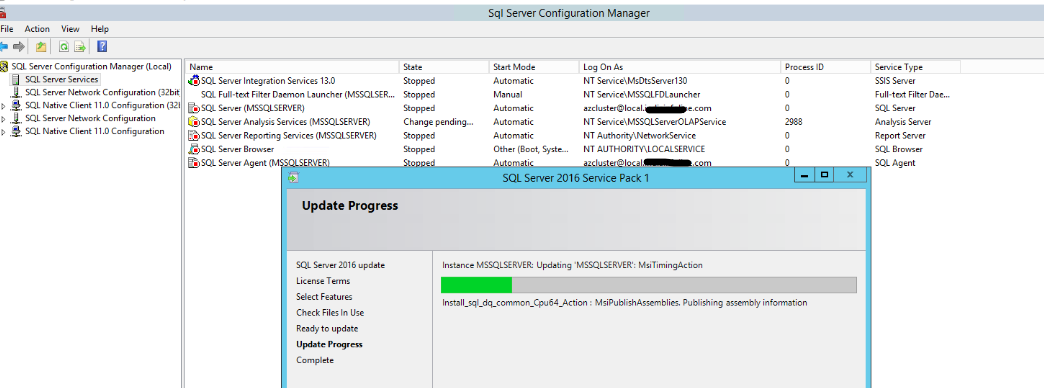
Task: Click the Configuration Manager (Local) root icon
Action: pyautogui.click(x=5, y=66)
